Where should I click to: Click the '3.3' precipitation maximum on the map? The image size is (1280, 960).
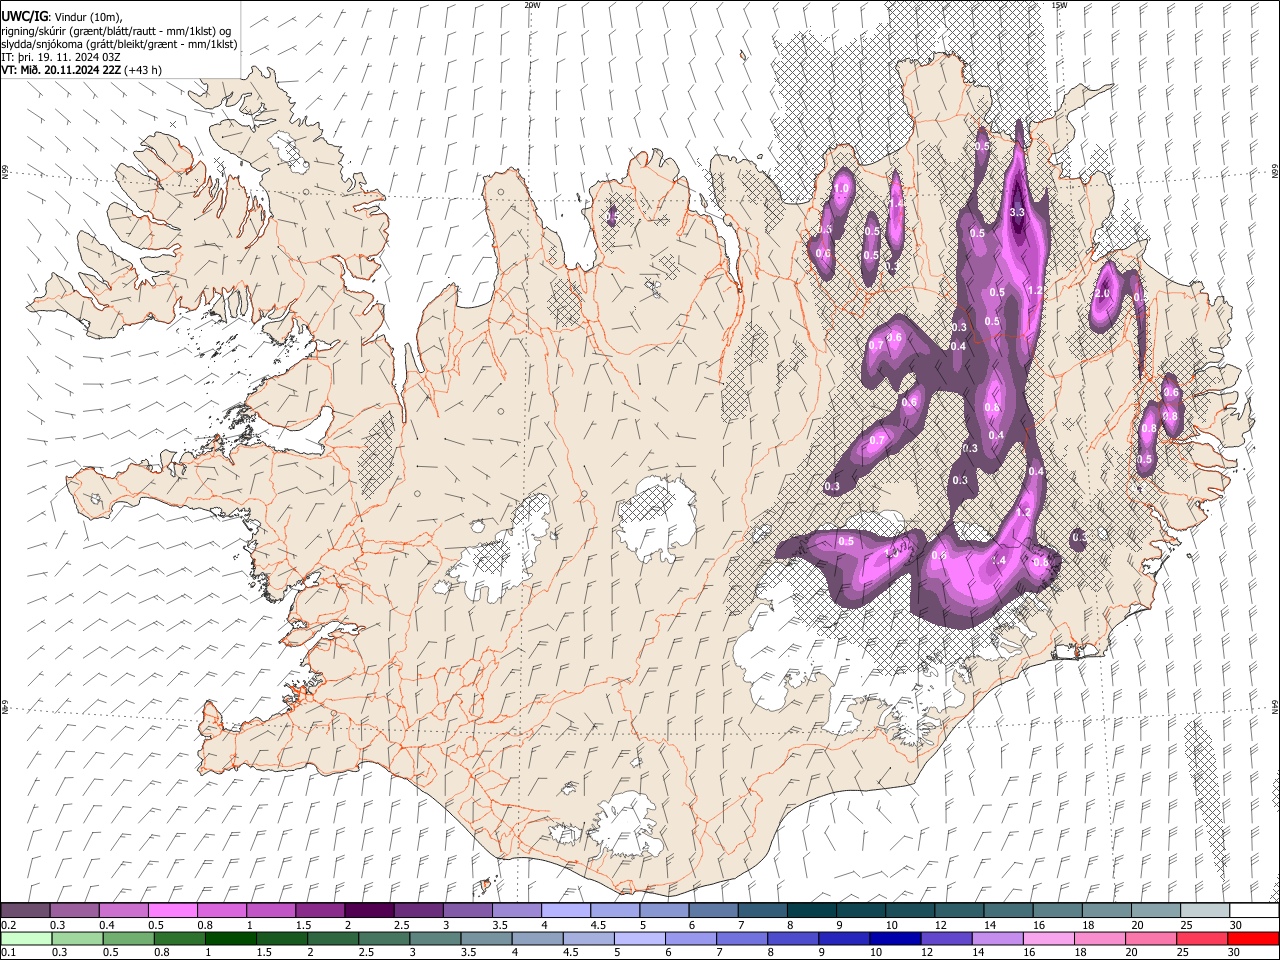pos(1018,212)
